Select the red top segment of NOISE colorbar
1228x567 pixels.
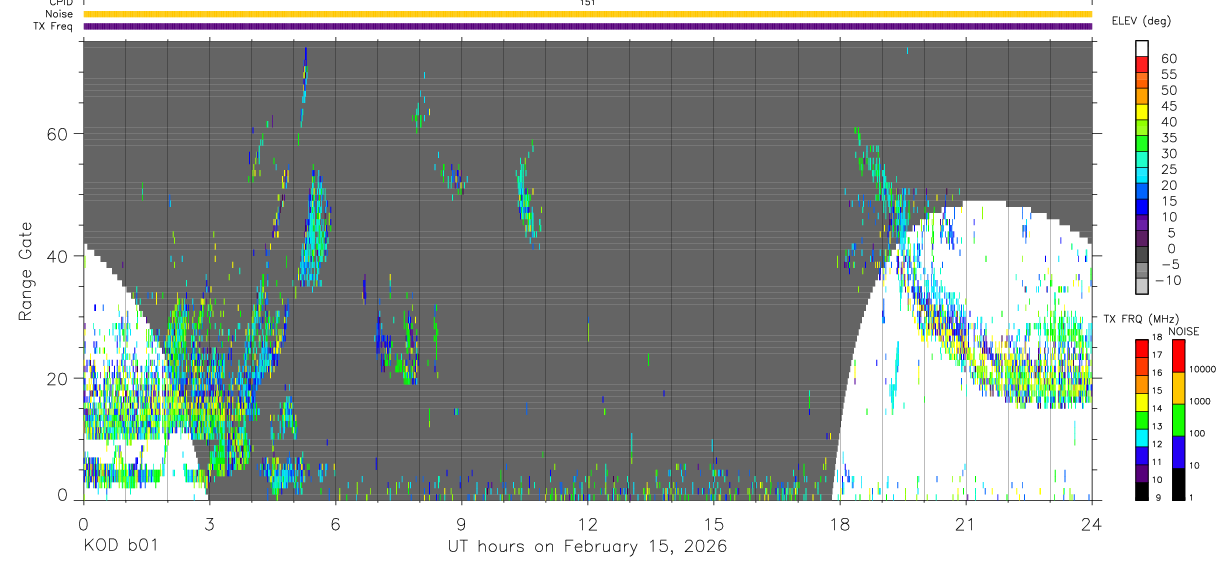pyautogui.click(x=1179, y=356)
